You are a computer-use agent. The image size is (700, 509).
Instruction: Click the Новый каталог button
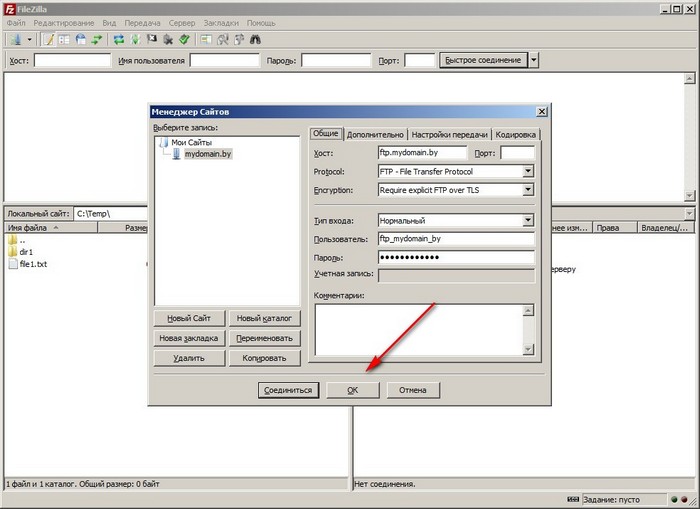[264, 318]
